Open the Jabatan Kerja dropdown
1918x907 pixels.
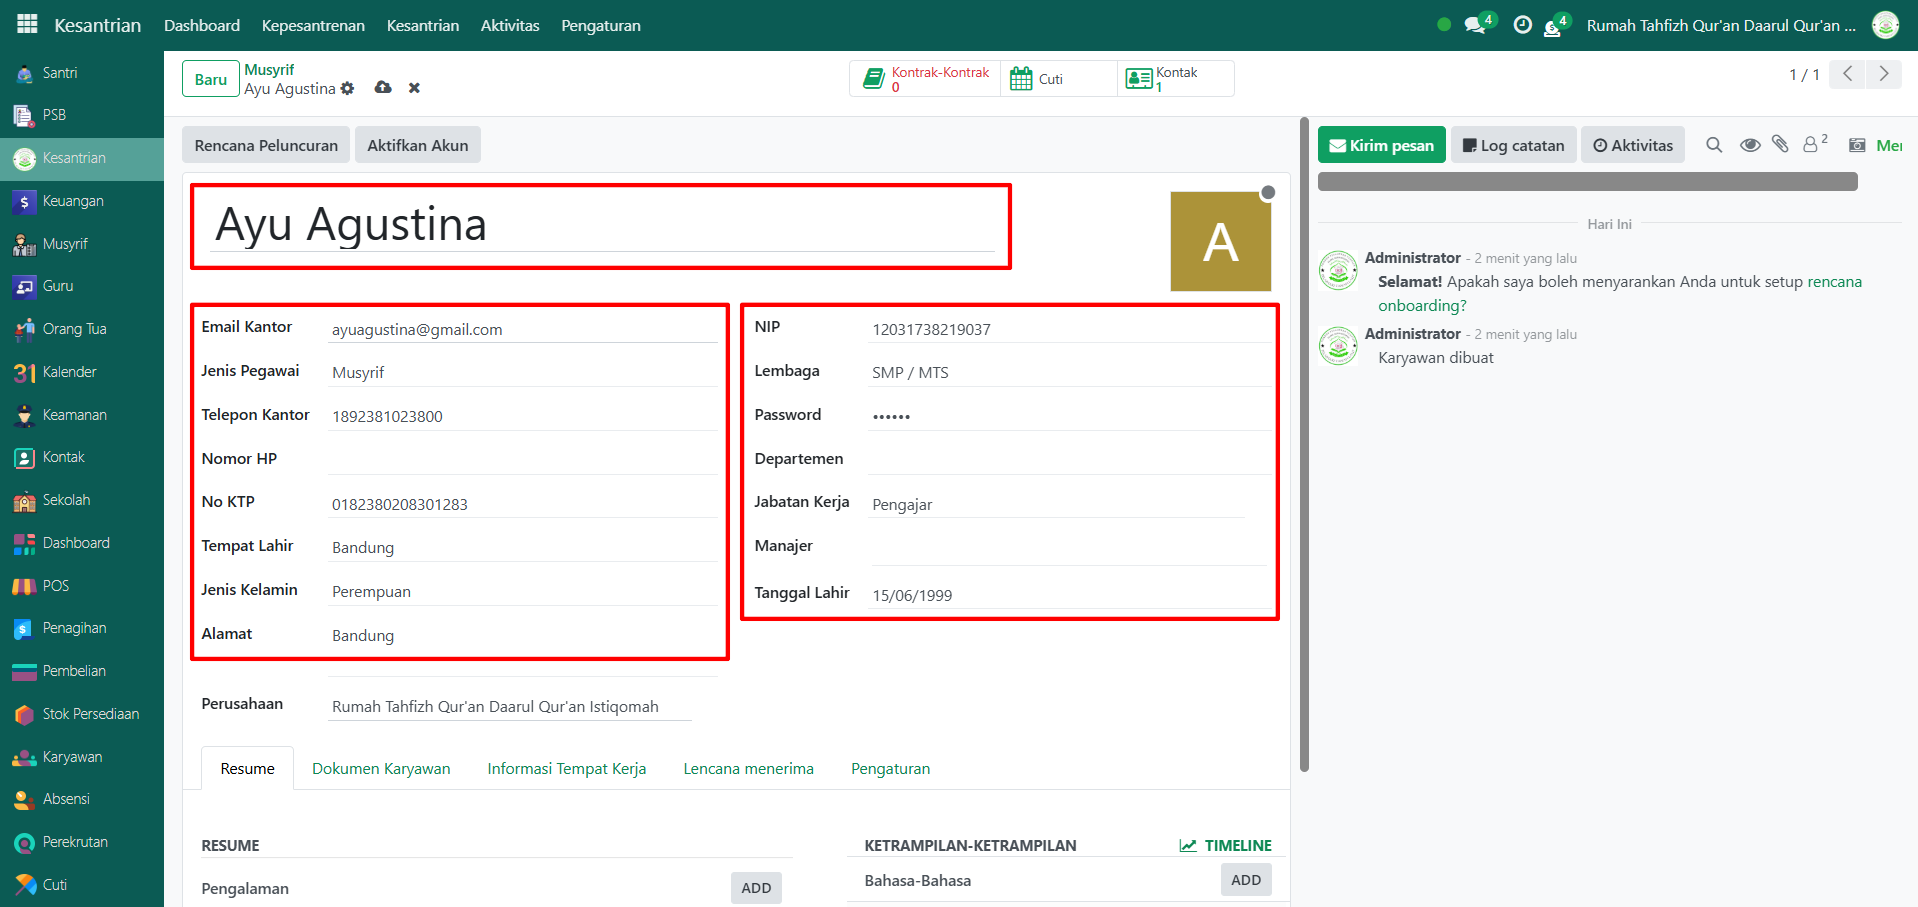1056,504
